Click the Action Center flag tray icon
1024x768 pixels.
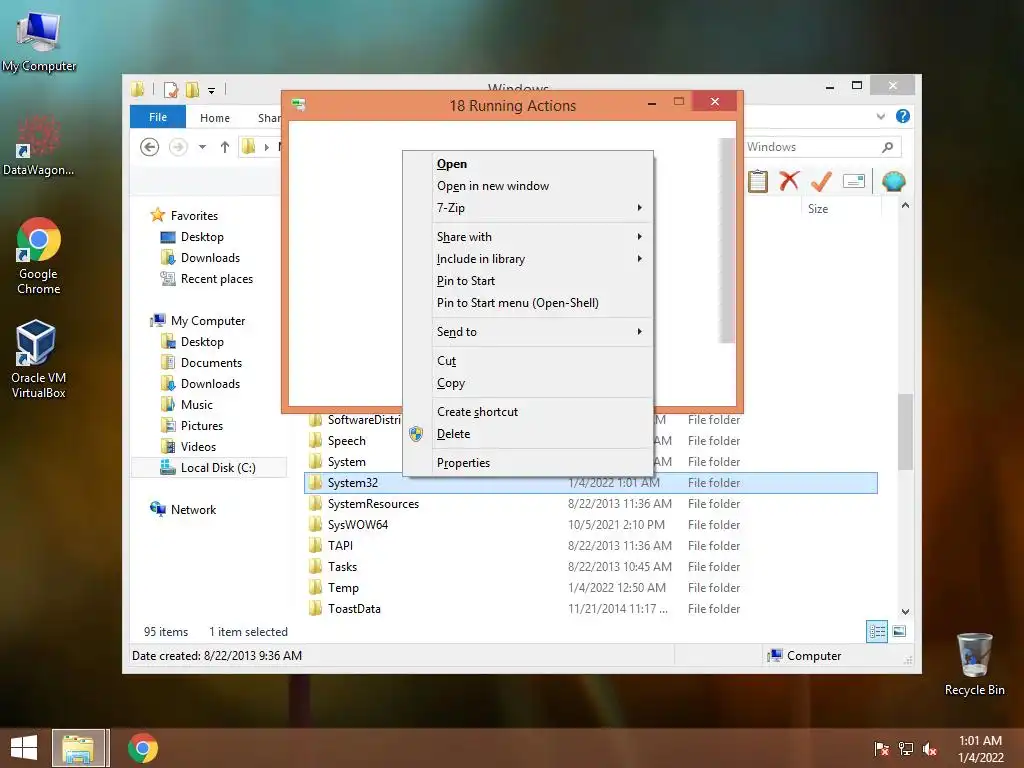(881, 748)
